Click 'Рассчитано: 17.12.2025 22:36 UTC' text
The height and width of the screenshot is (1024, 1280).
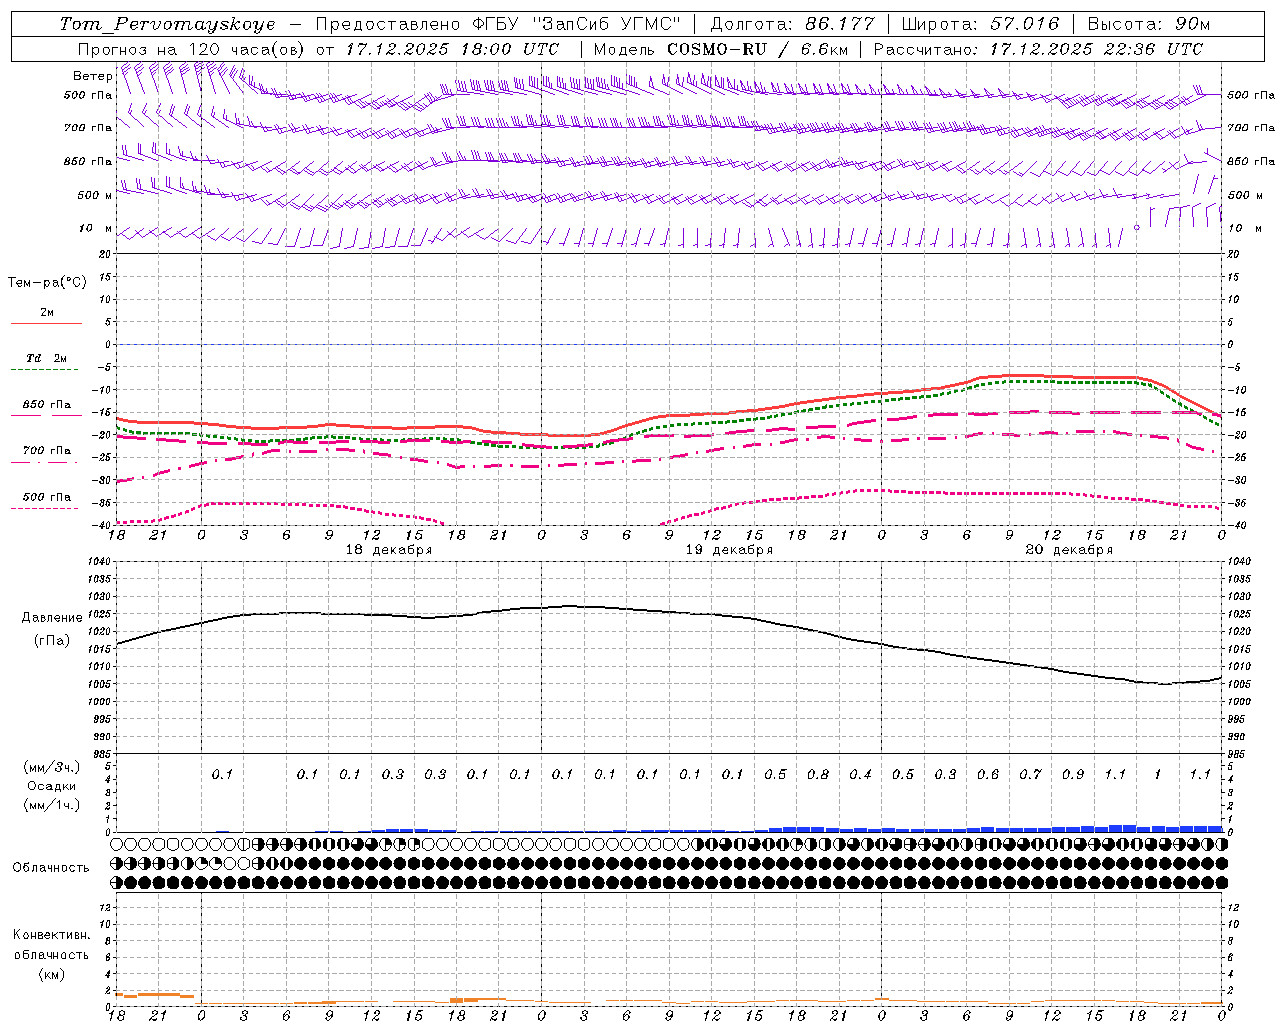[1038, 49]
